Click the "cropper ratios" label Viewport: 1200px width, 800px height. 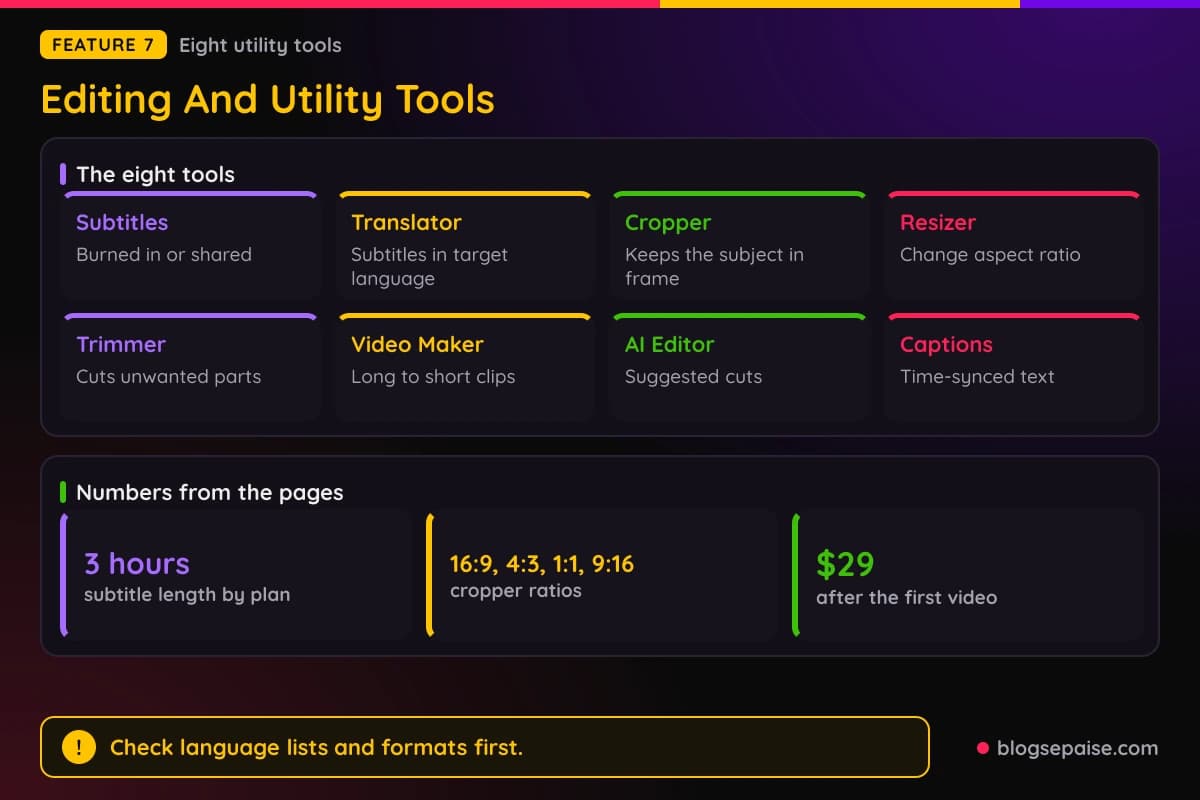516,590
